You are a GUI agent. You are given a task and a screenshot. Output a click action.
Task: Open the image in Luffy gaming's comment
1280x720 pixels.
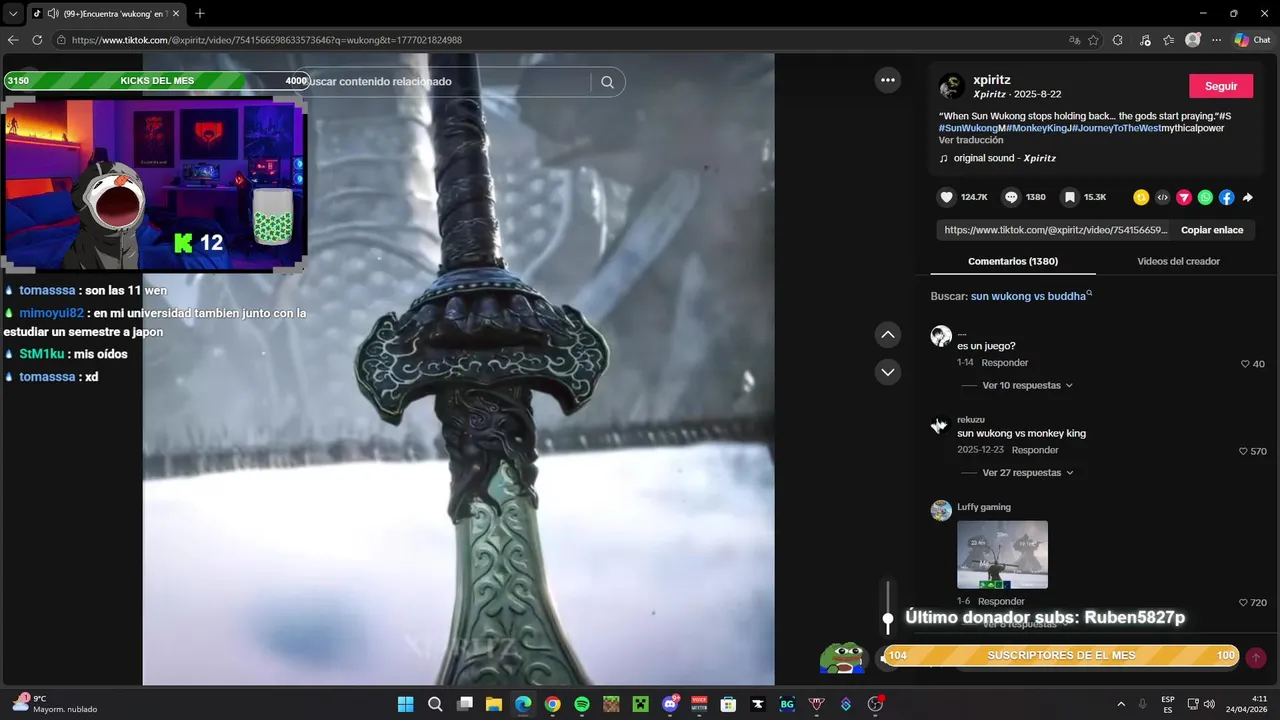coord(1002,554)
